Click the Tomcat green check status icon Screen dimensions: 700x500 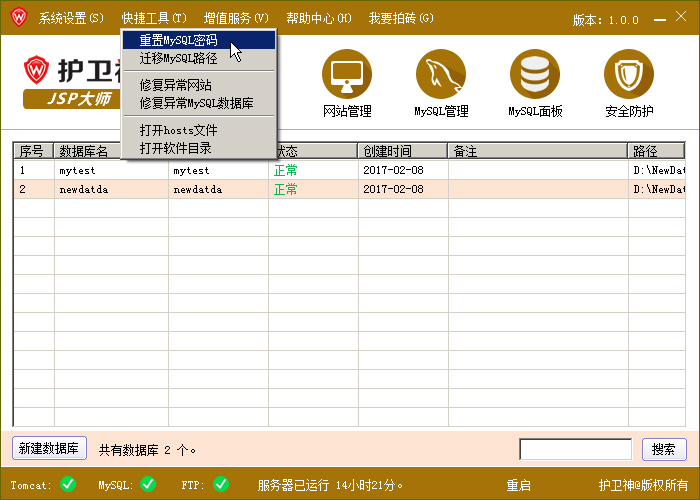coord(68,484)
